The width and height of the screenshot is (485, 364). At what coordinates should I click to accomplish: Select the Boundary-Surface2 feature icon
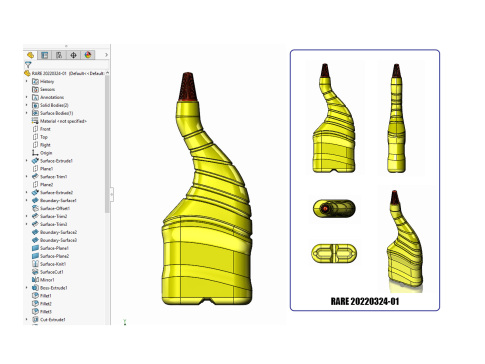[x=35, y=232]
